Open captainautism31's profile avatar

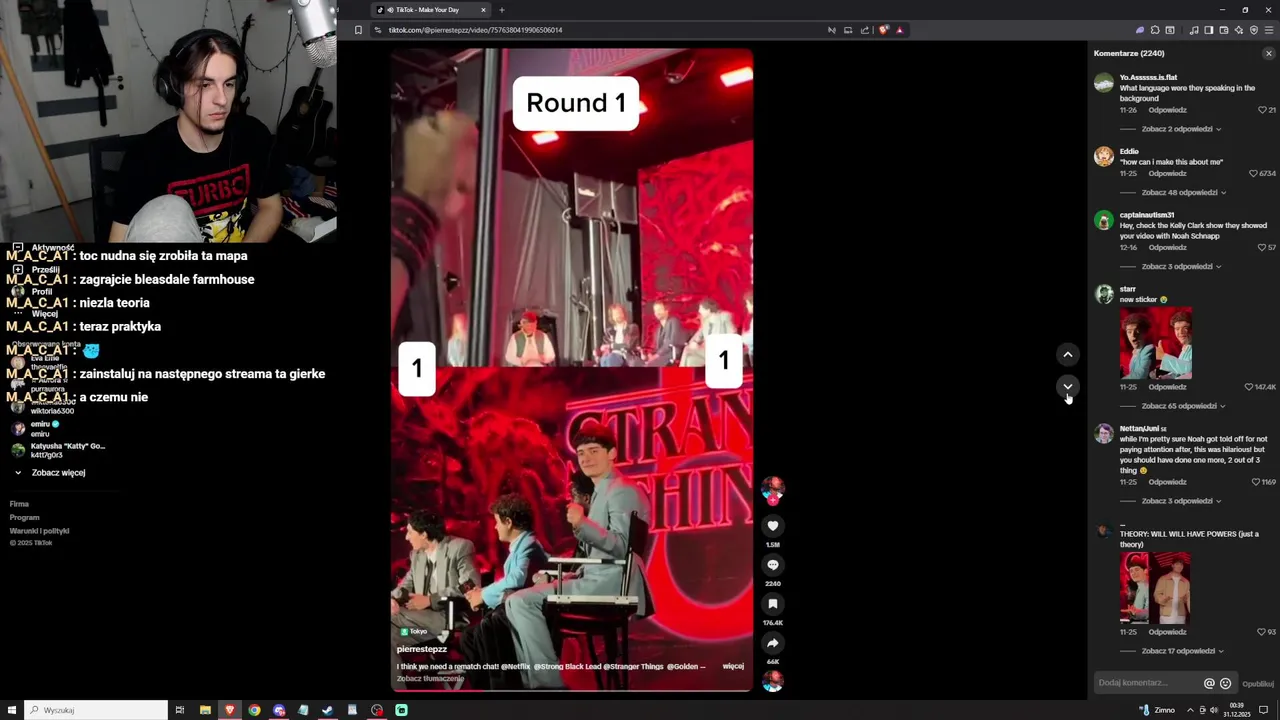coord(1104,221)
